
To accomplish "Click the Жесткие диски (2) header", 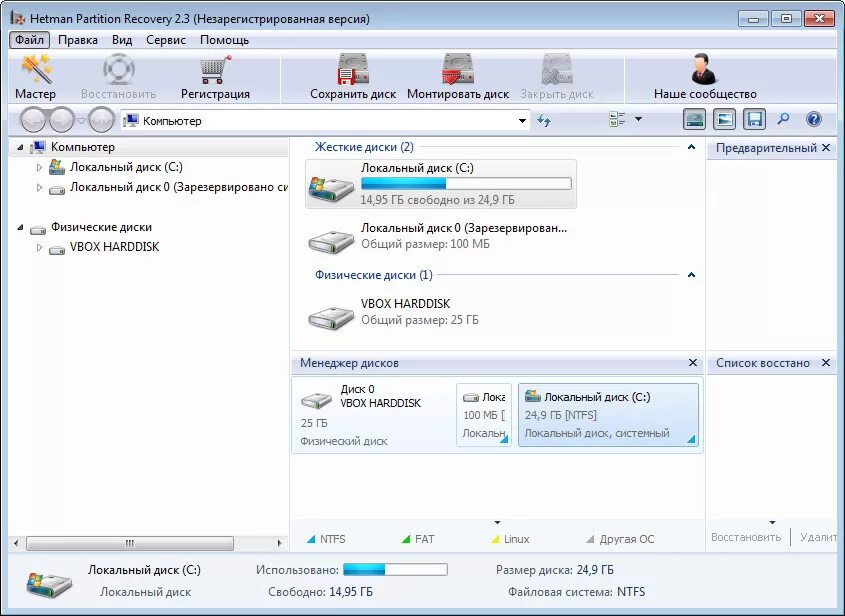I will [364, 147].
